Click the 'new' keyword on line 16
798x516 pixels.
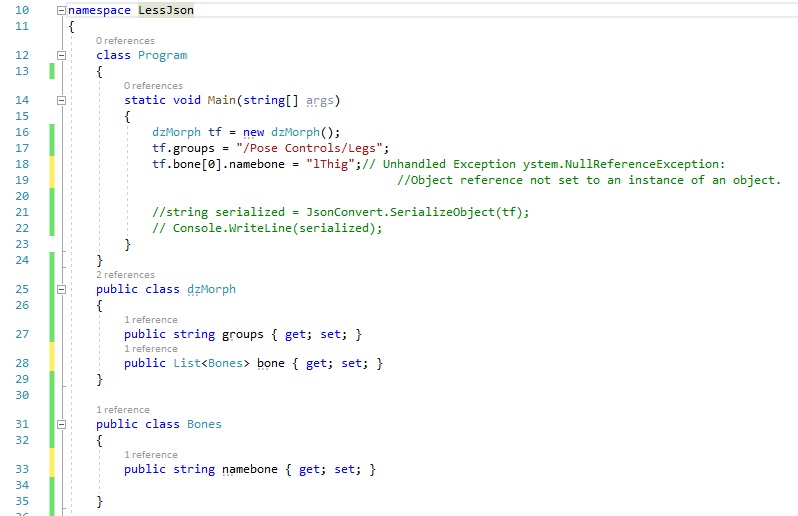tap(253, 132)
